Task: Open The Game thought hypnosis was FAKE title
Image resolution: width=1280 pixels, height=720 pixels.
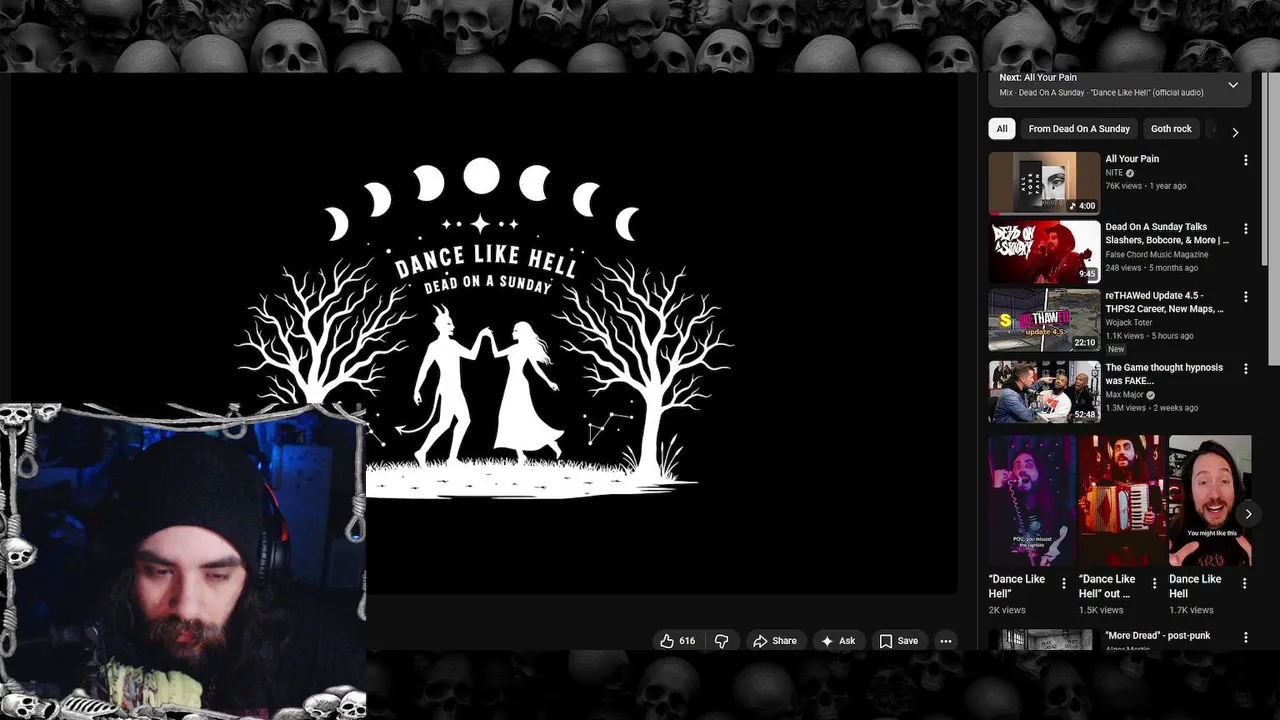Action: [1164, 374]
